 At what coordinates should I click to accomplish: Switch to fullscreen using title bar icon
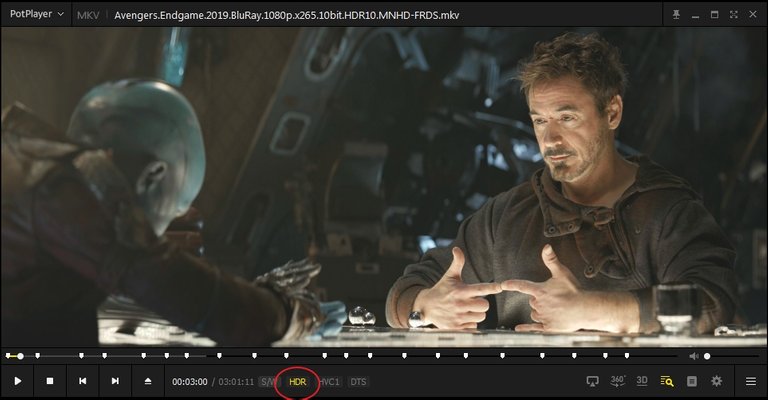click(734, 15)
